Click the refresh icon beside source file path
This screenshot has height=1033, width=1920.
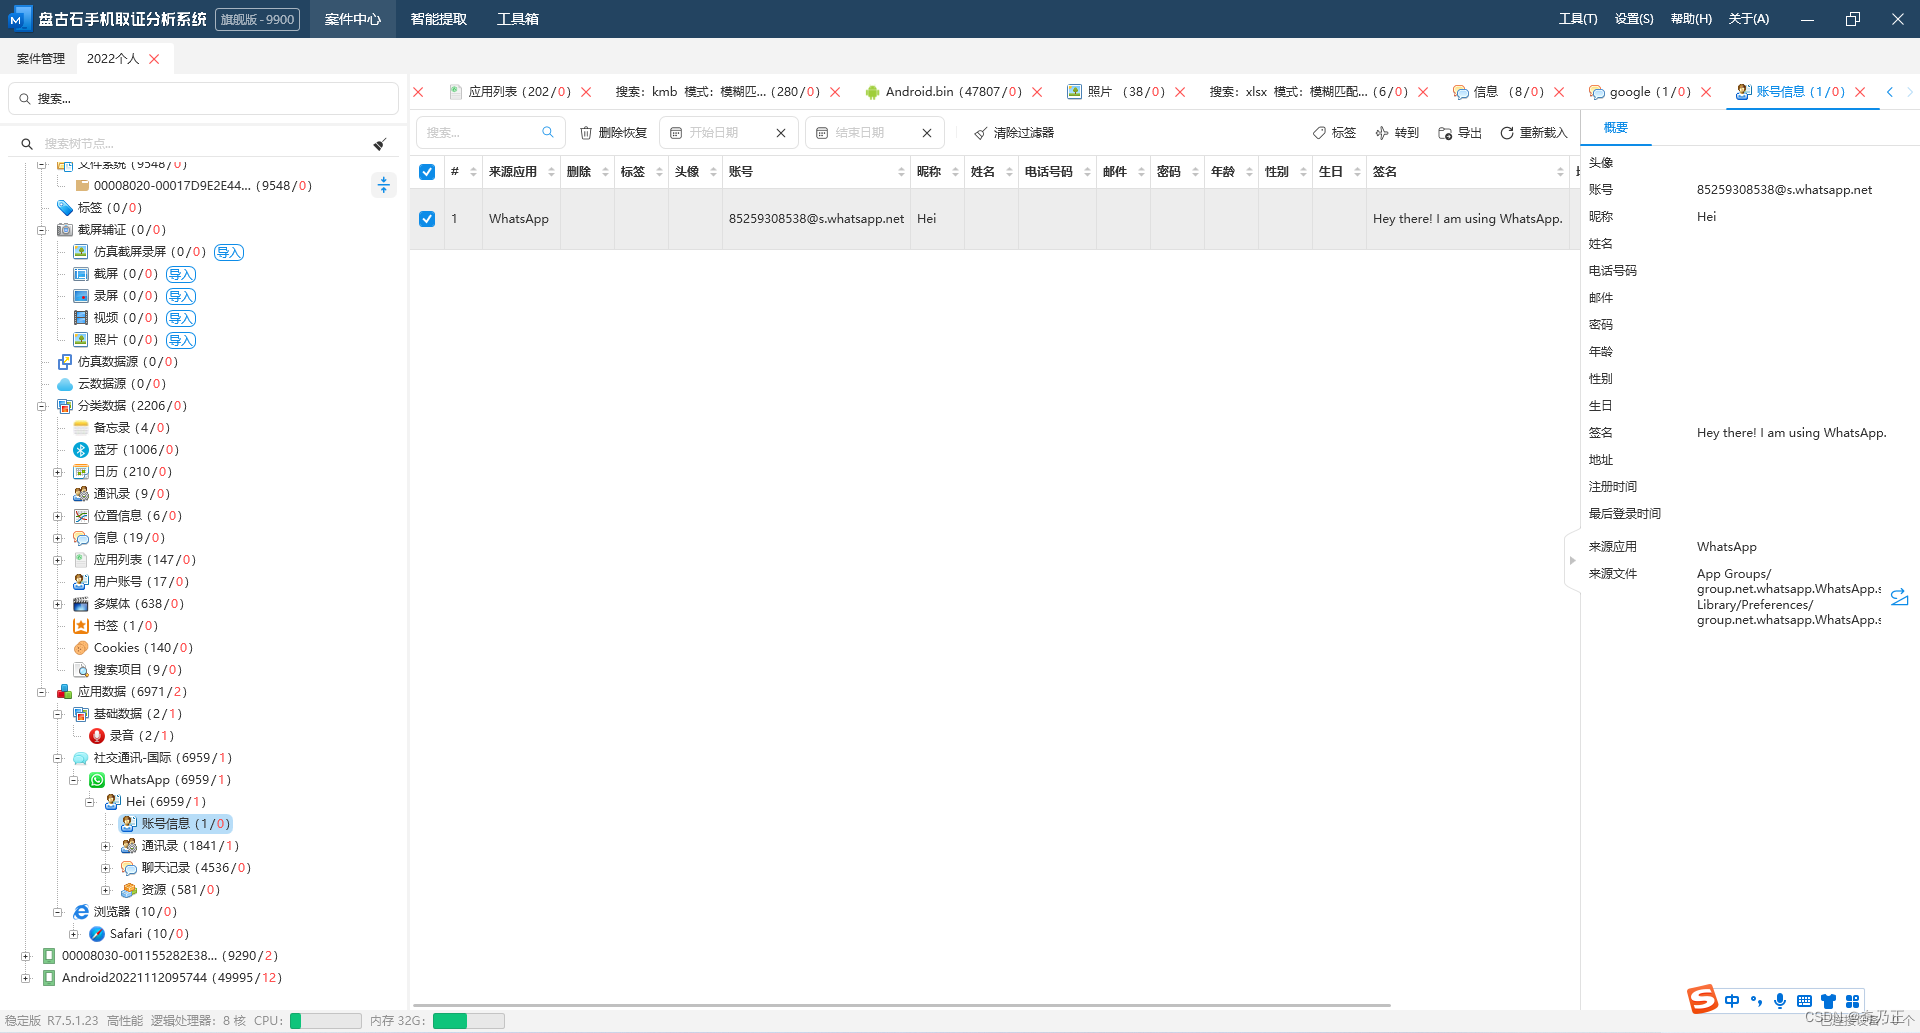pos(1900,597)
